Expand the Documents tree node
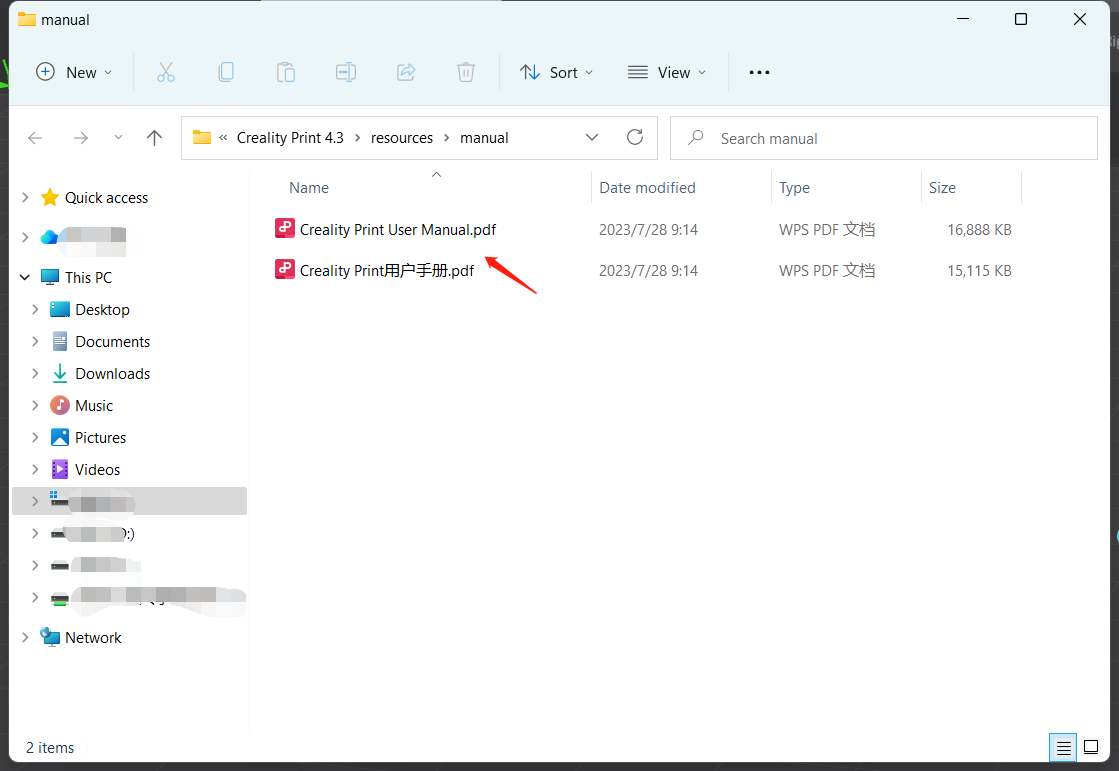Screen dimensions: 1119x771 (35, 341)
